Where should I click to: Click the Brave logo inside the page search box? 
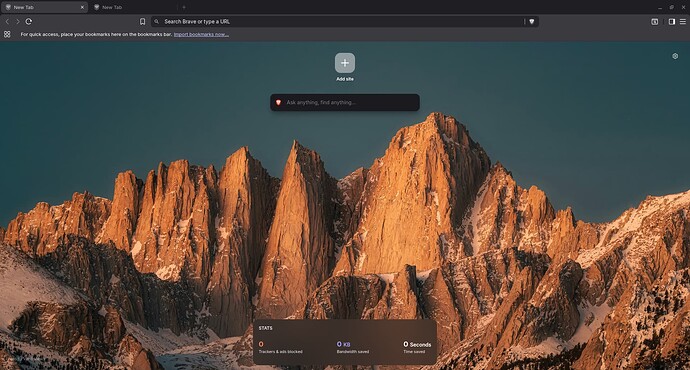click(x=278, y=103)
